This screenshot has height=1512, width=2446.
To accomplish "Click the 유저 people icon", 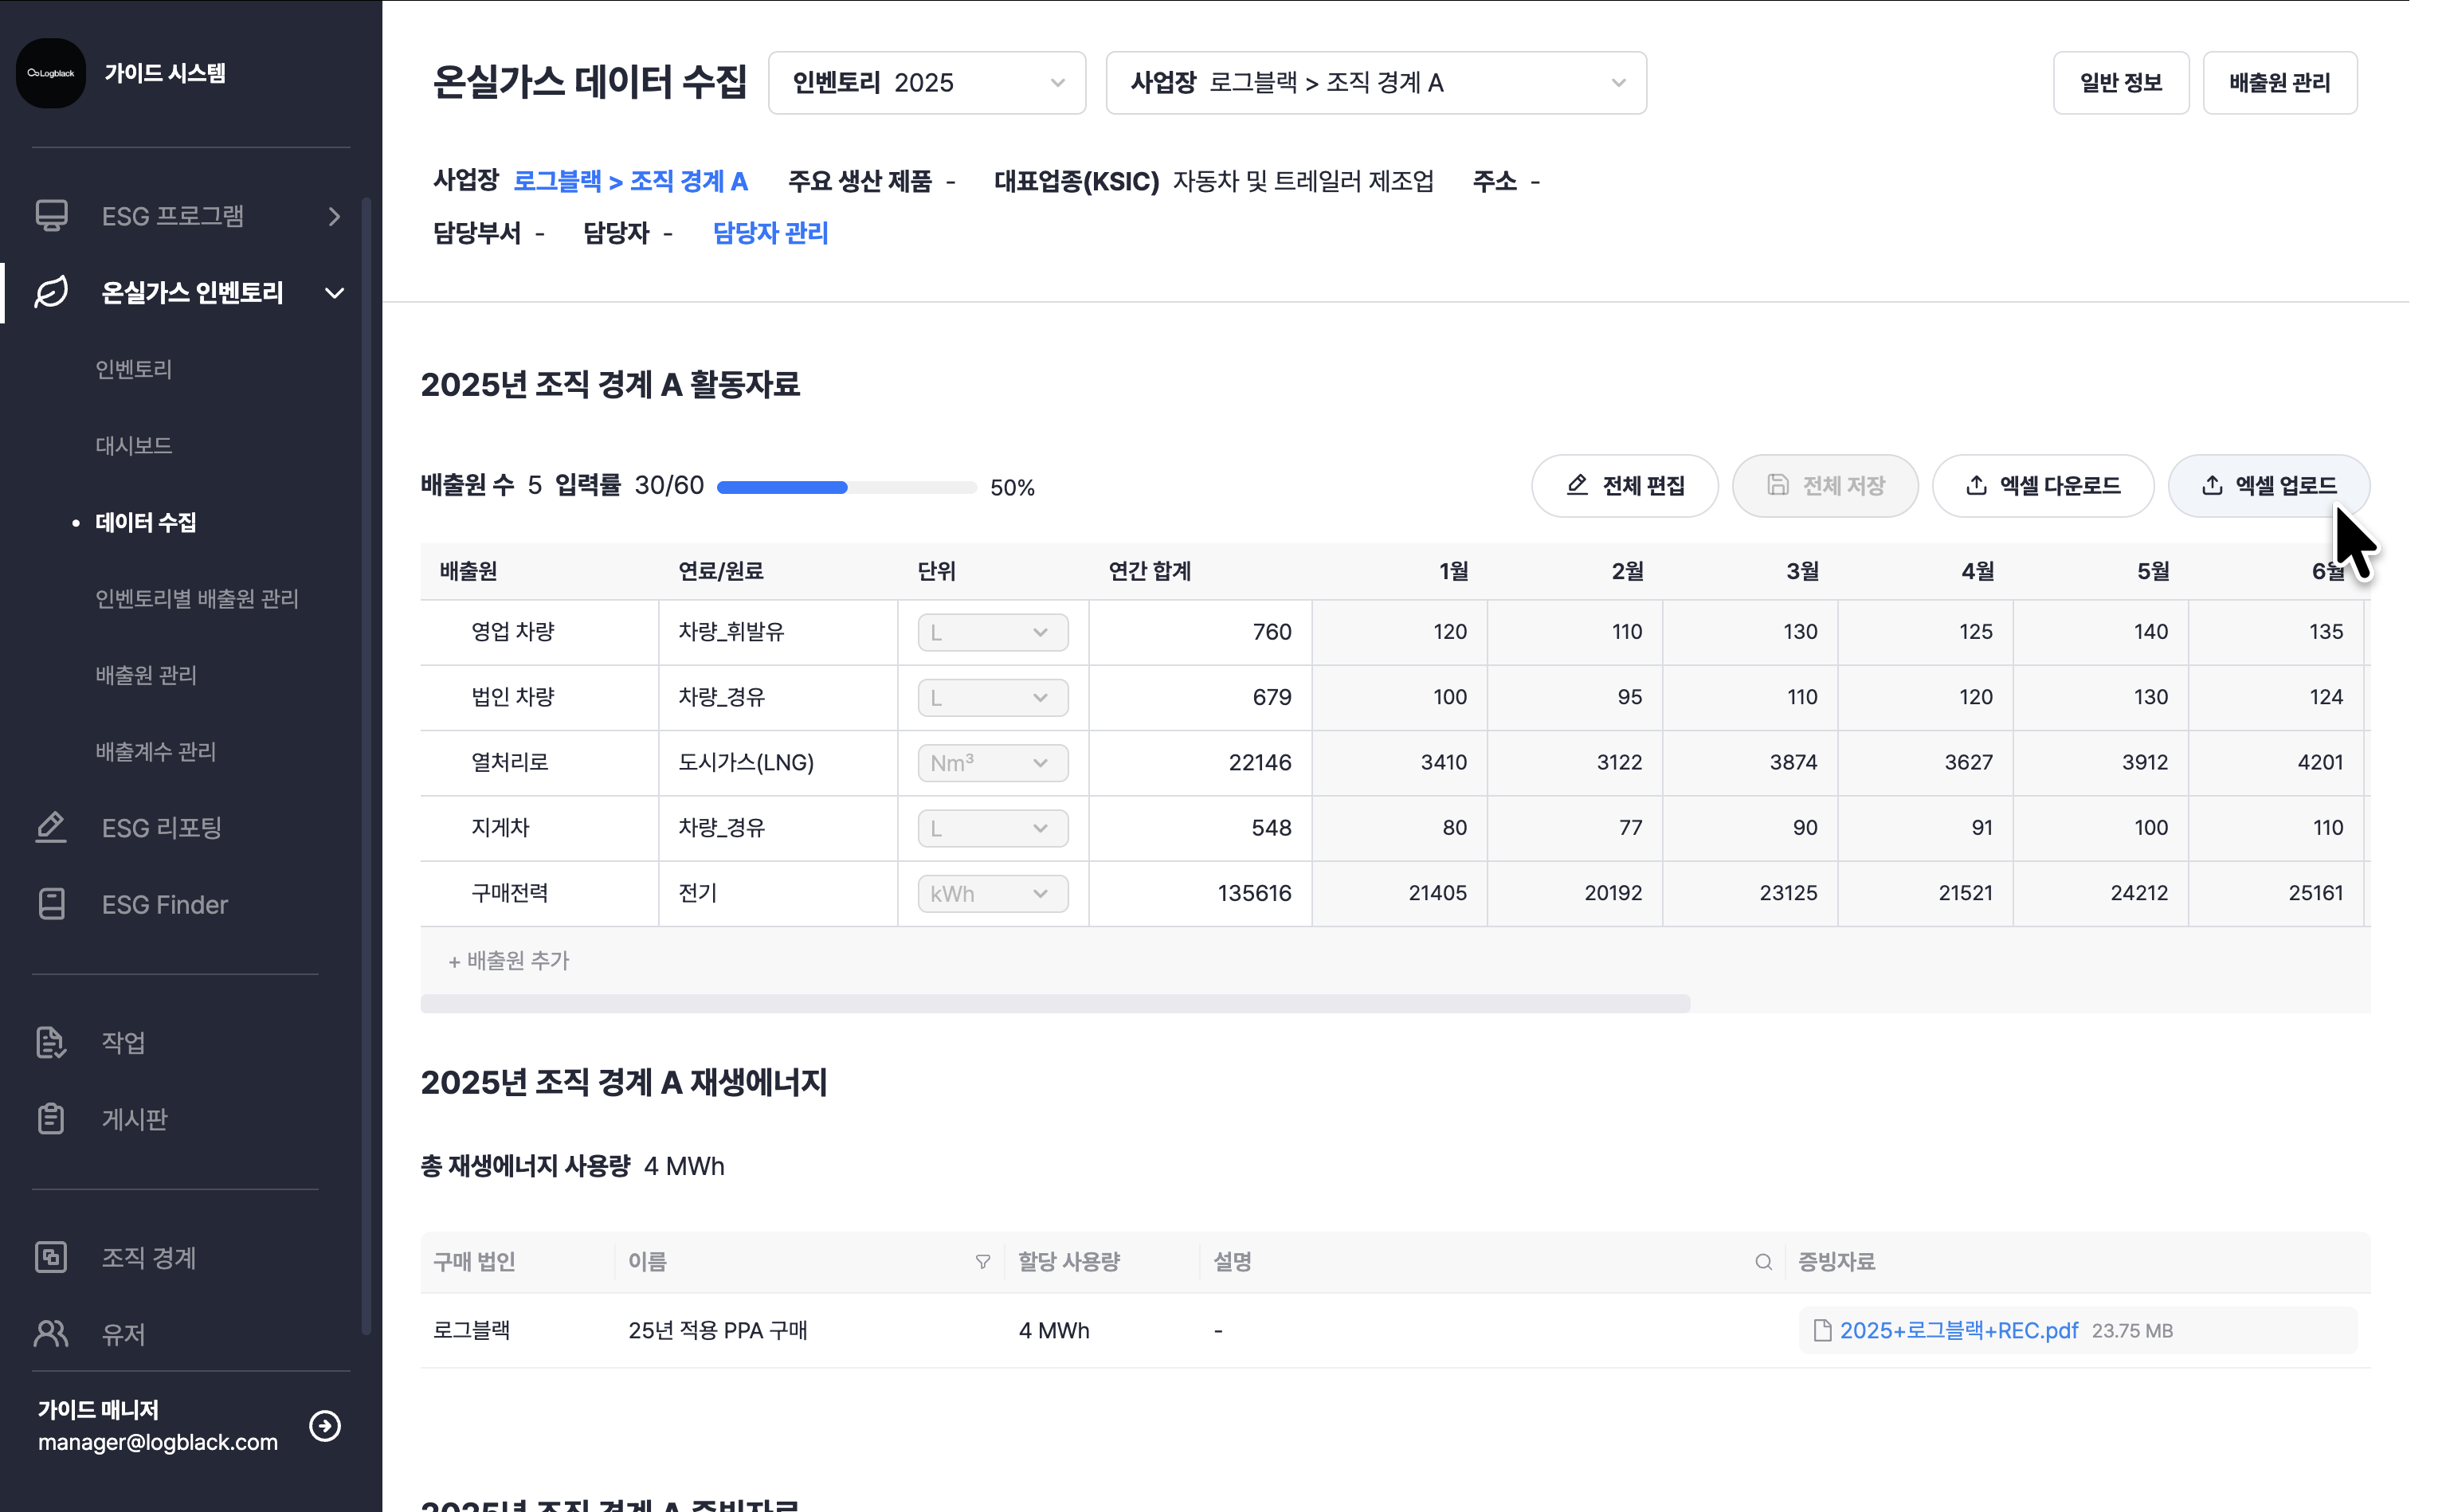I will pos(51,1333).
